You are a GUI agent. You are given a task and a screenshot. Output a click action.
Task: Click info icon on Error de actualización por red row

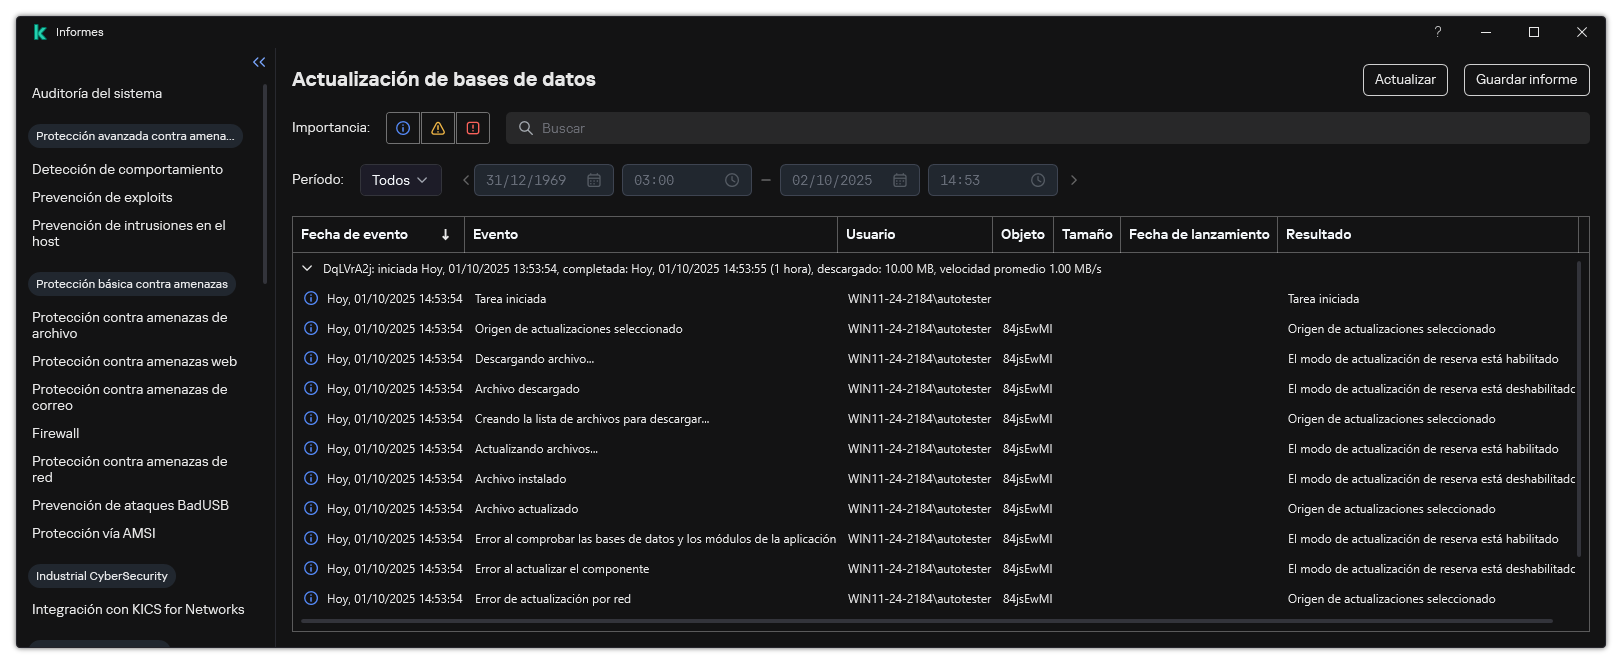tap(311, 599)
